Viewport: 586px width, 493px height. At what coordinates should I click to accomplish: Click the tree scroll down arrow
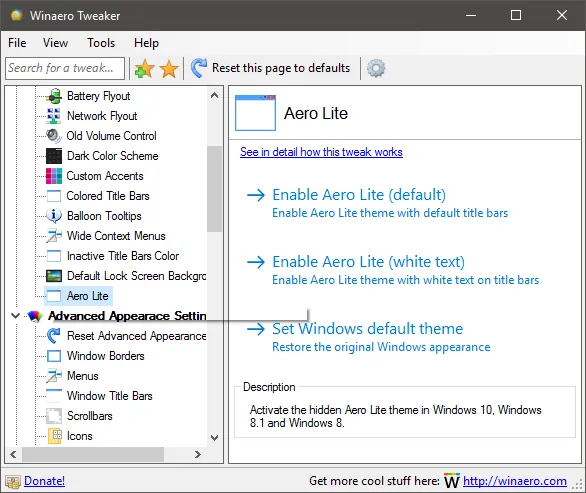click(x=215, y=438)
